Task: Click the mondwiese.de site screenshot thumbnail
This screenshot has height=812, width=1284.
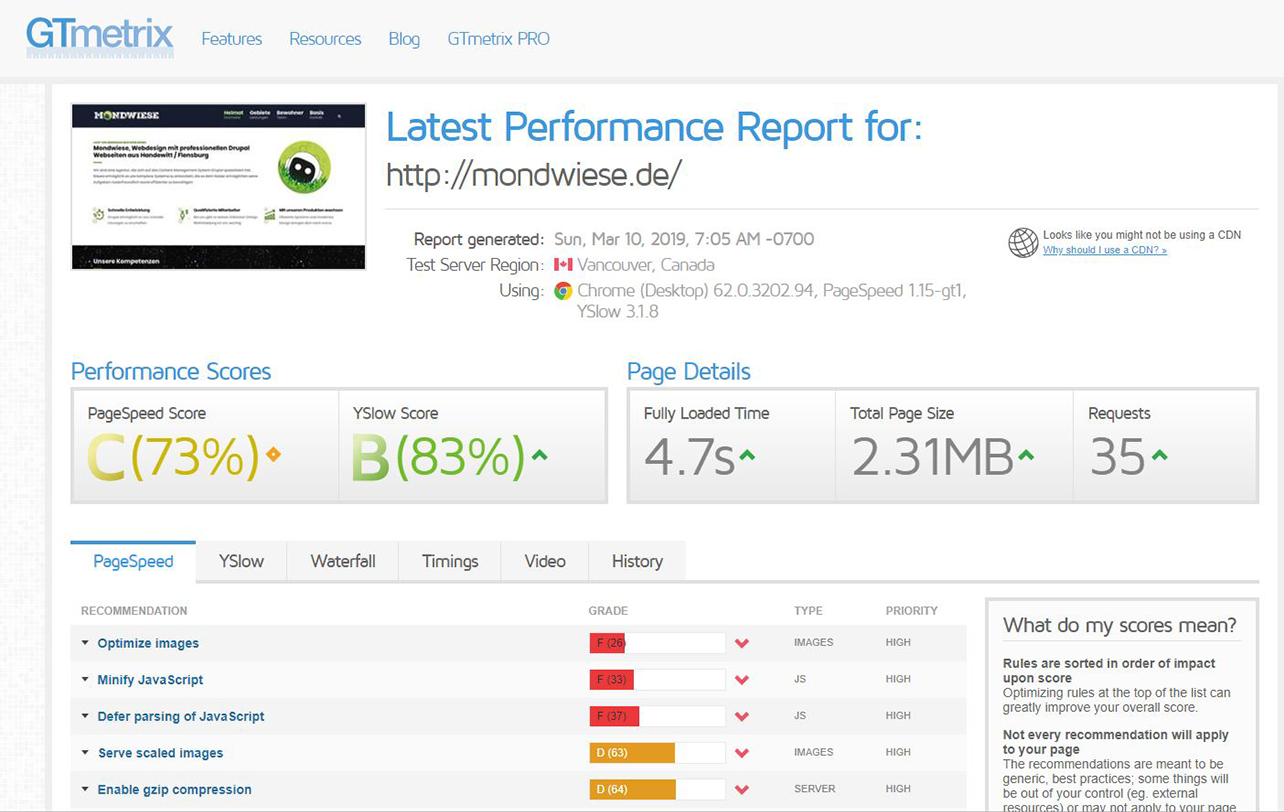Action: (218, 187)
